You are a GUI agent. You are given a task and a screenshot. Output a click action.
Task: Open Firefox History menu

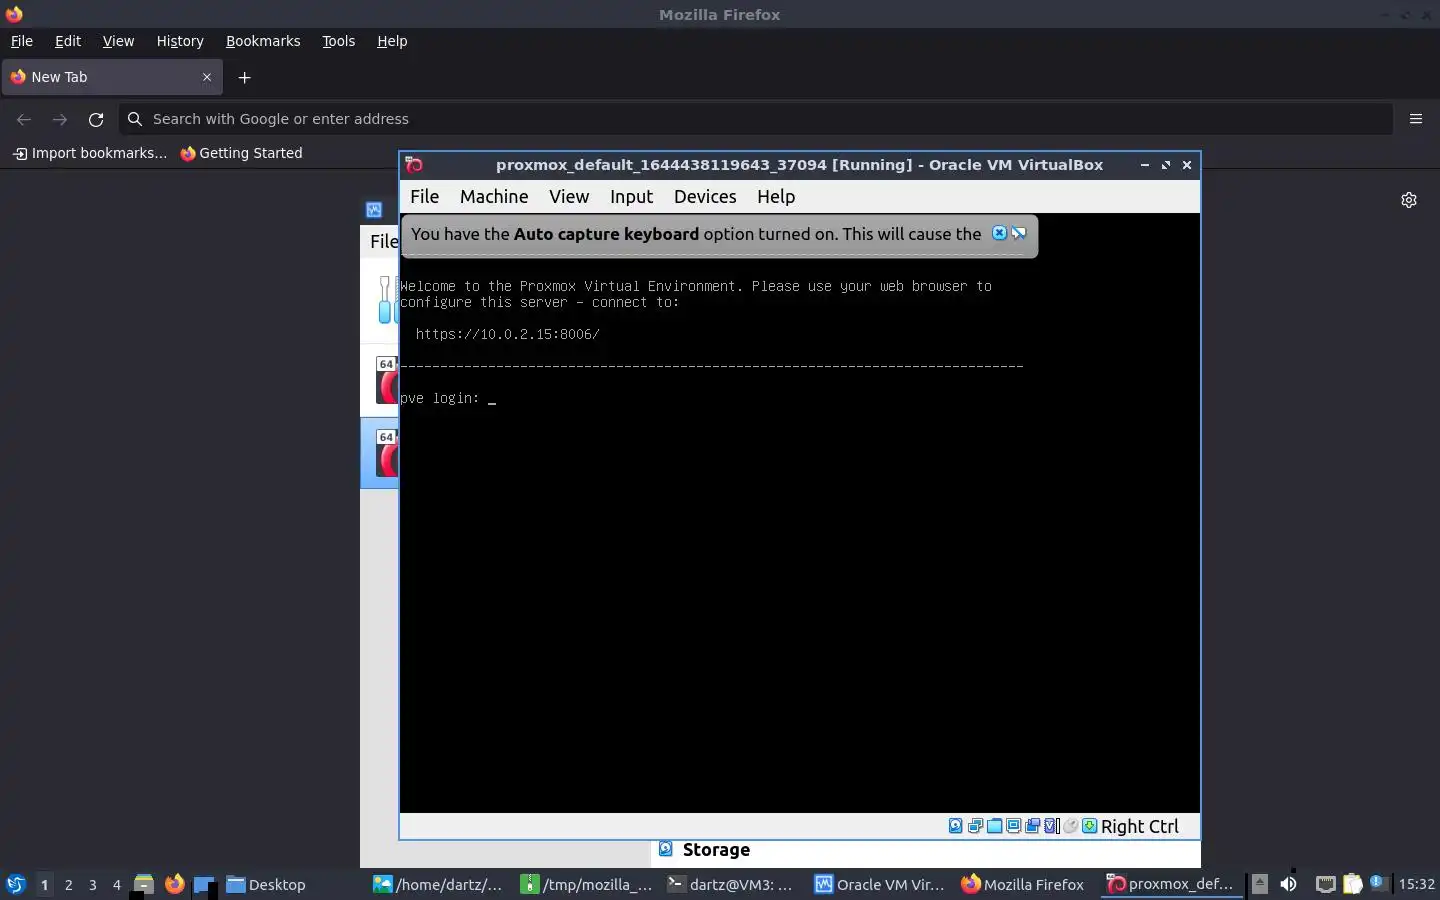180,41
